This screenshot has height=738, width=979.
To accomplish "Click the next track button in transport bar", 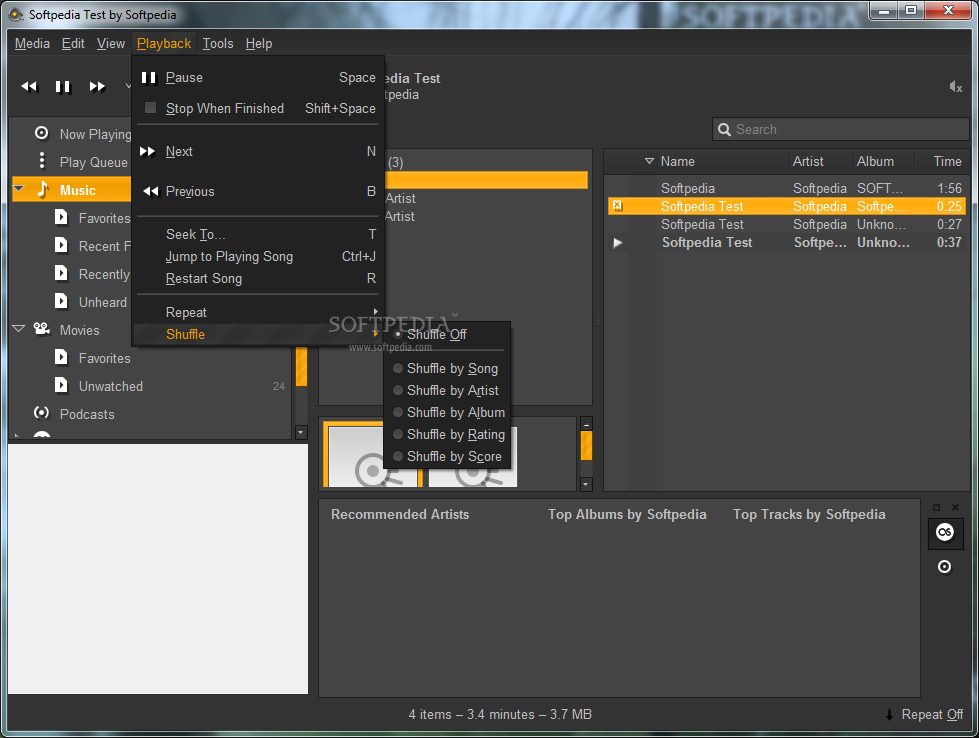I will (97, 86).
